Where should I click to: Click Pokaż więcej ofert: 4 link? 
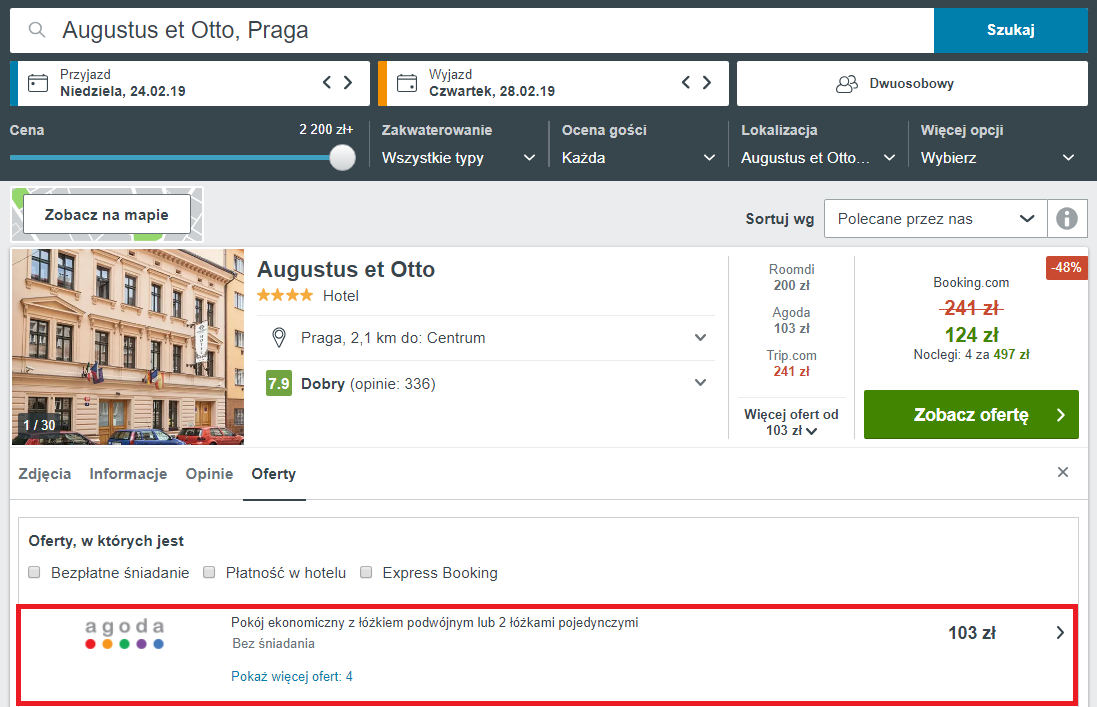[x=291, y=677]
